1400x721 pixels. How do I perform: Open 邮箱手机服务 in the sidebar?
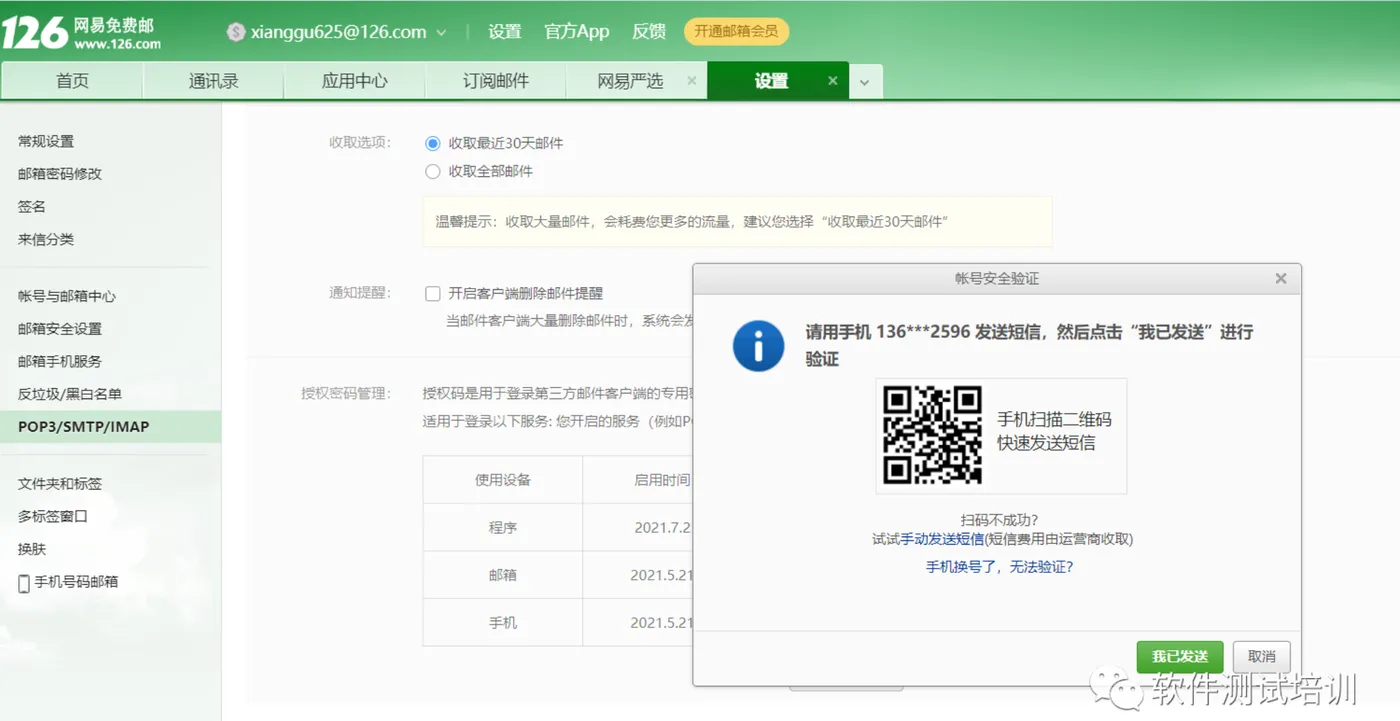(x=60, y=361)
